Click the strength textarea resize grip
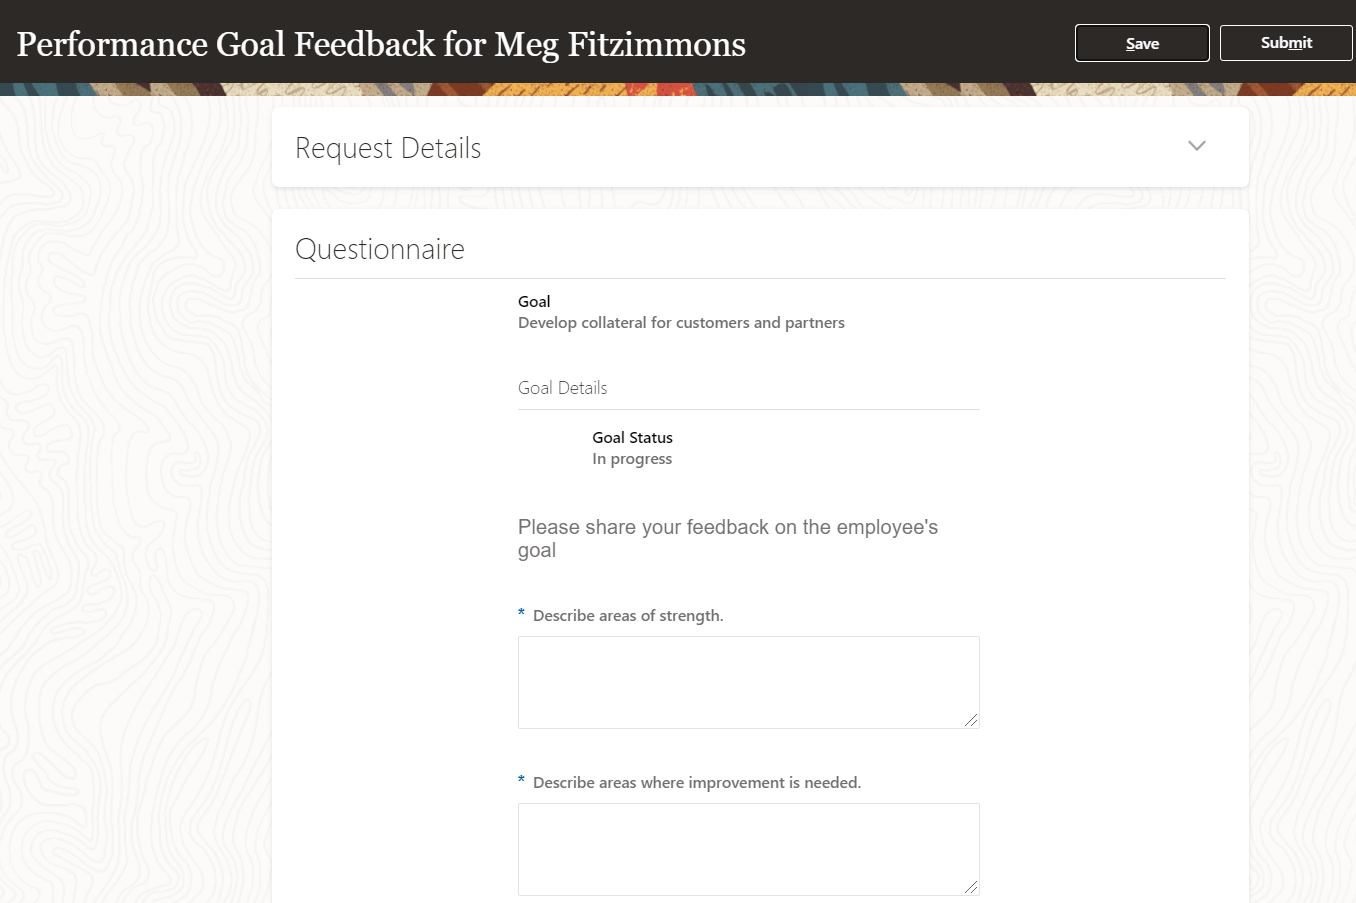1356x903 pixels. [973, 722]
